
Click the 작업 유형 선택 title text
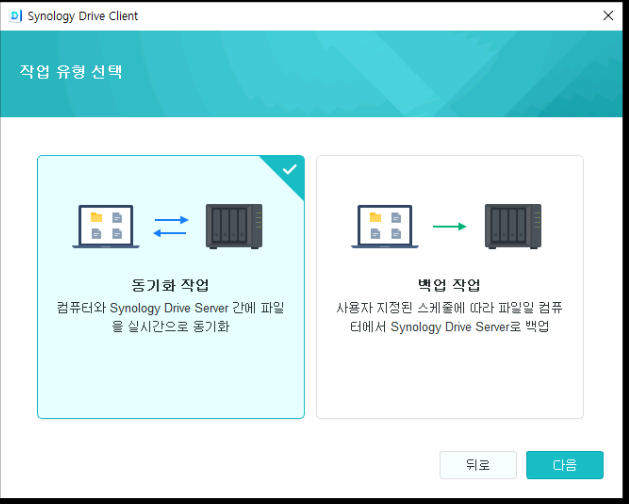71,71
